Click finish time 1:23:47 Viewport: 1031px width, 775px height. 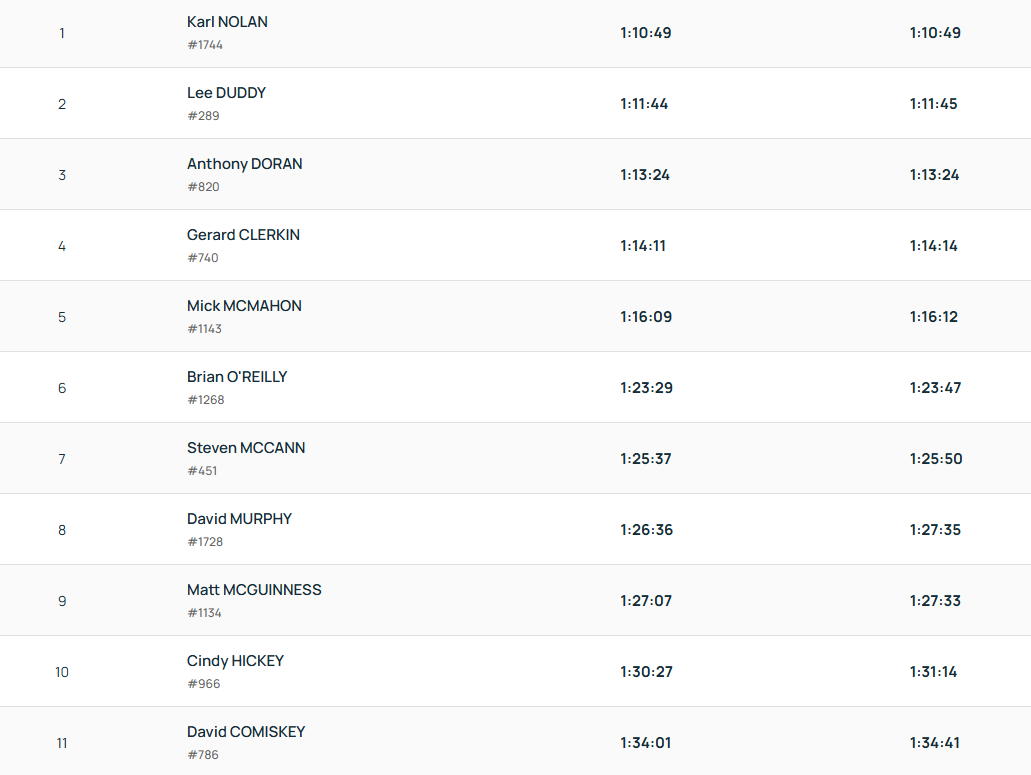coord(935,388)
